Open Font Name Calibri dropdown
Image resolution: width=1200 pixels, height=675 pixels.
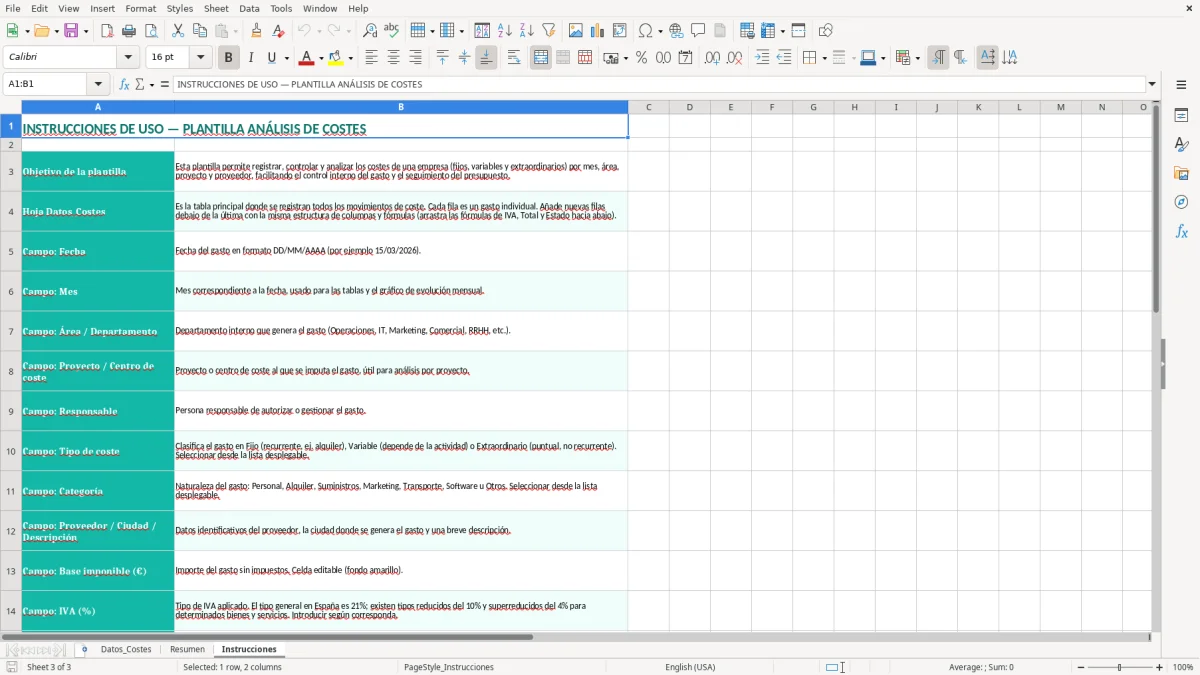(128, 58)
